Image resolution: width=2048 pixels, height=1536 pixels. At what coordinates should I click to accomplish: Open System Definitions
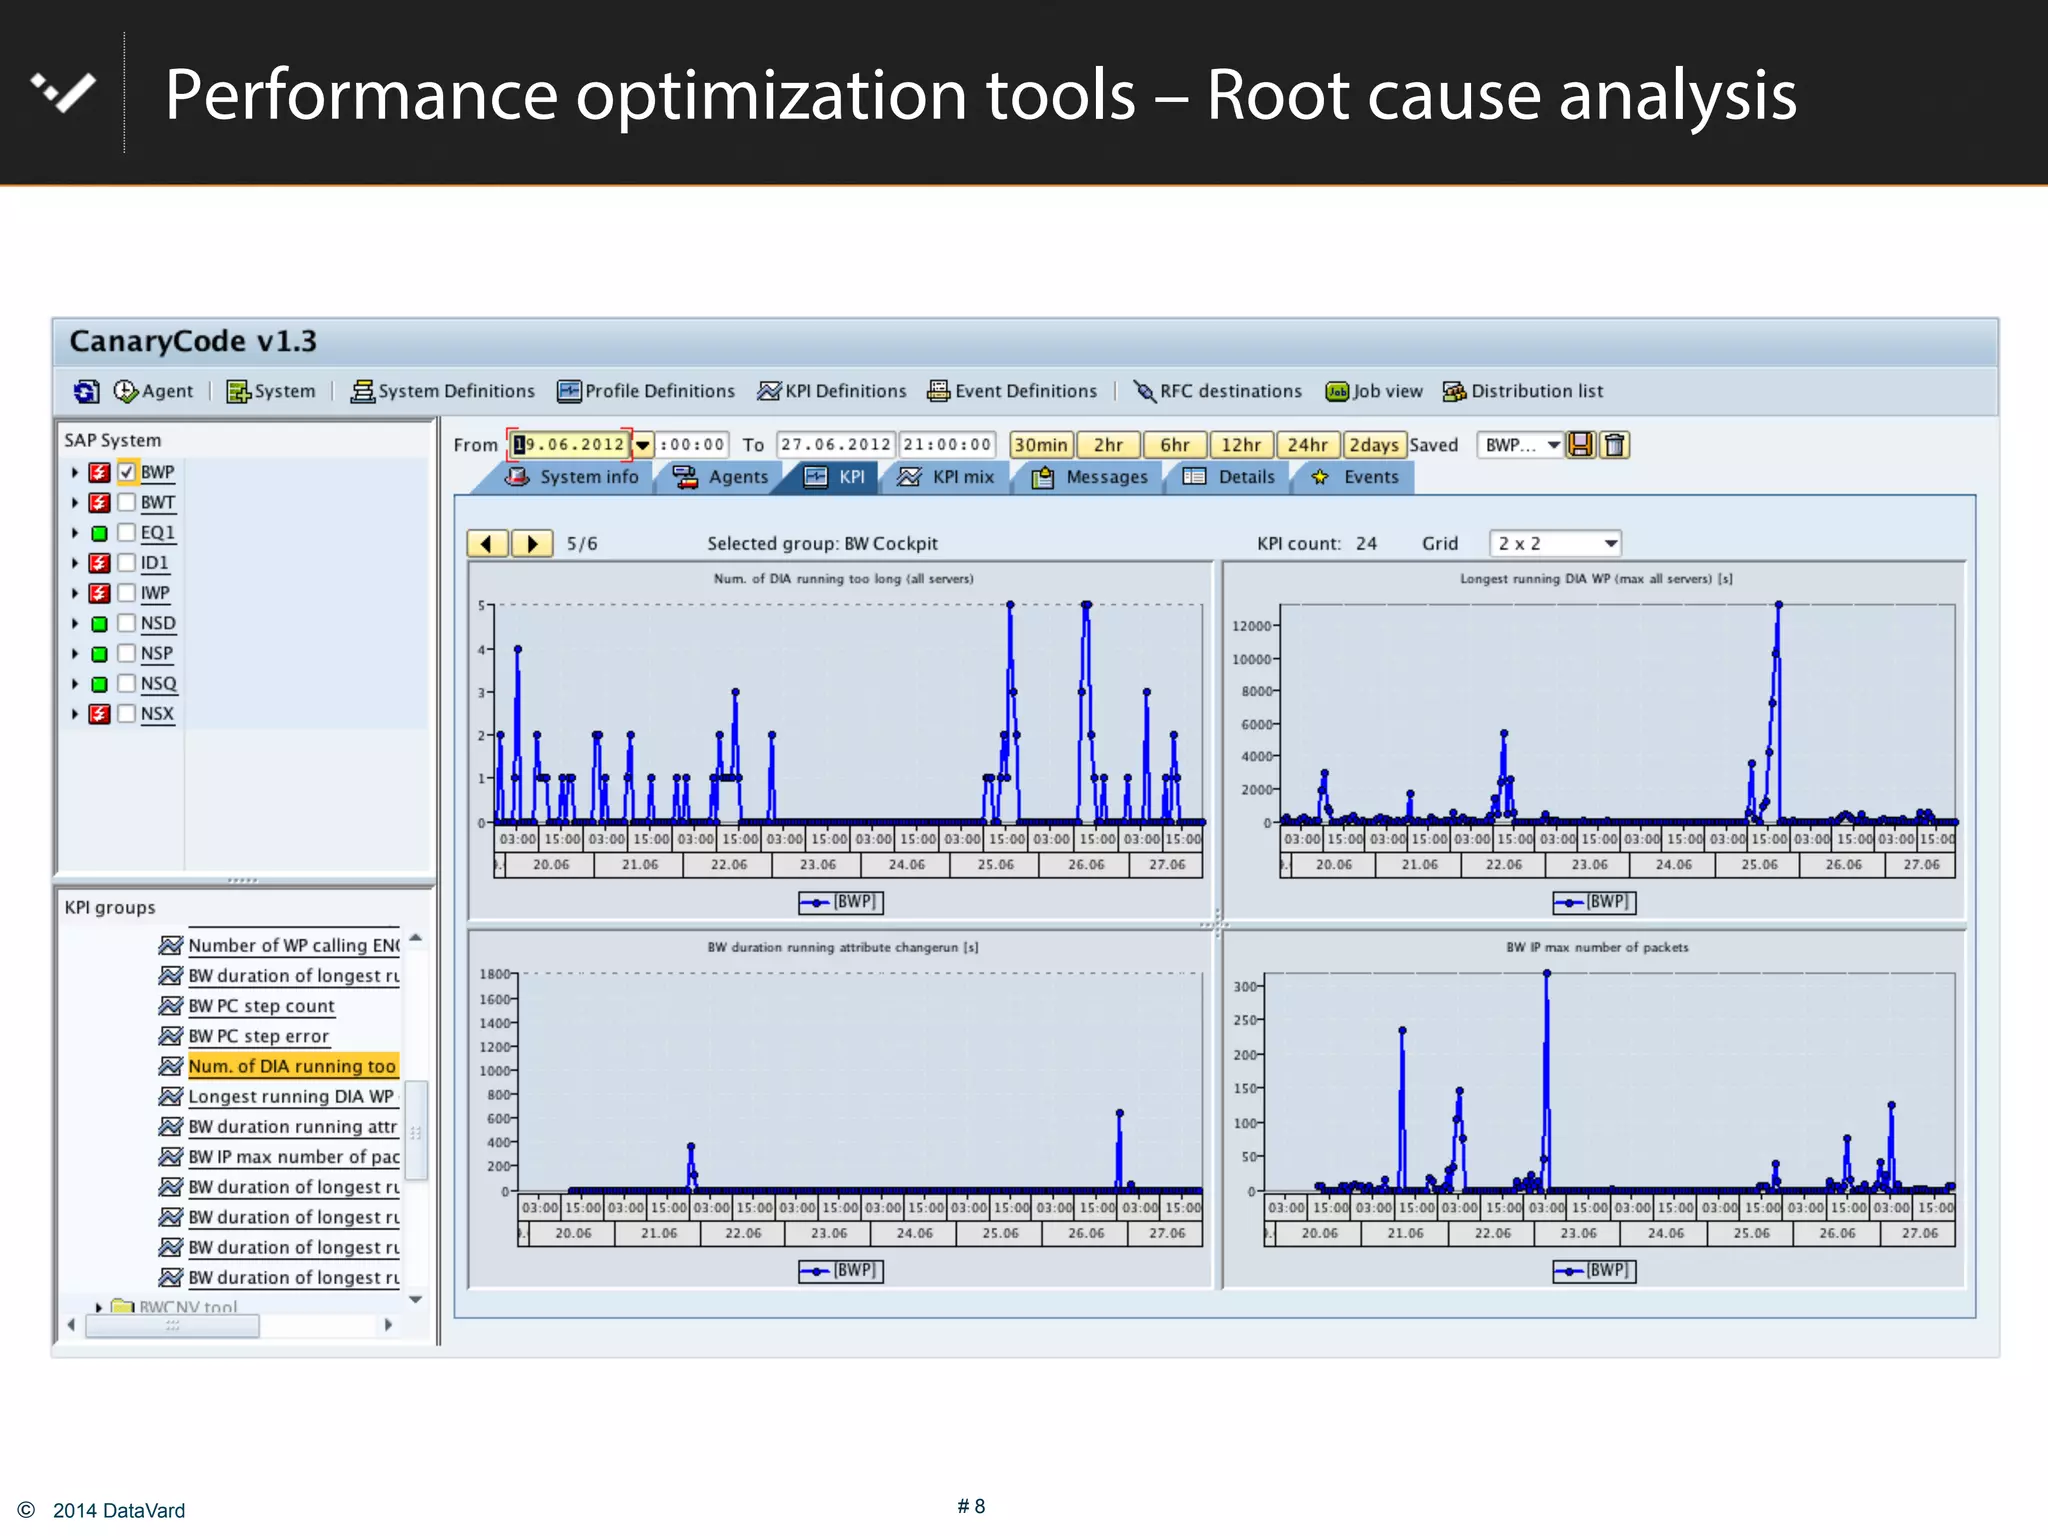(442, 391)
